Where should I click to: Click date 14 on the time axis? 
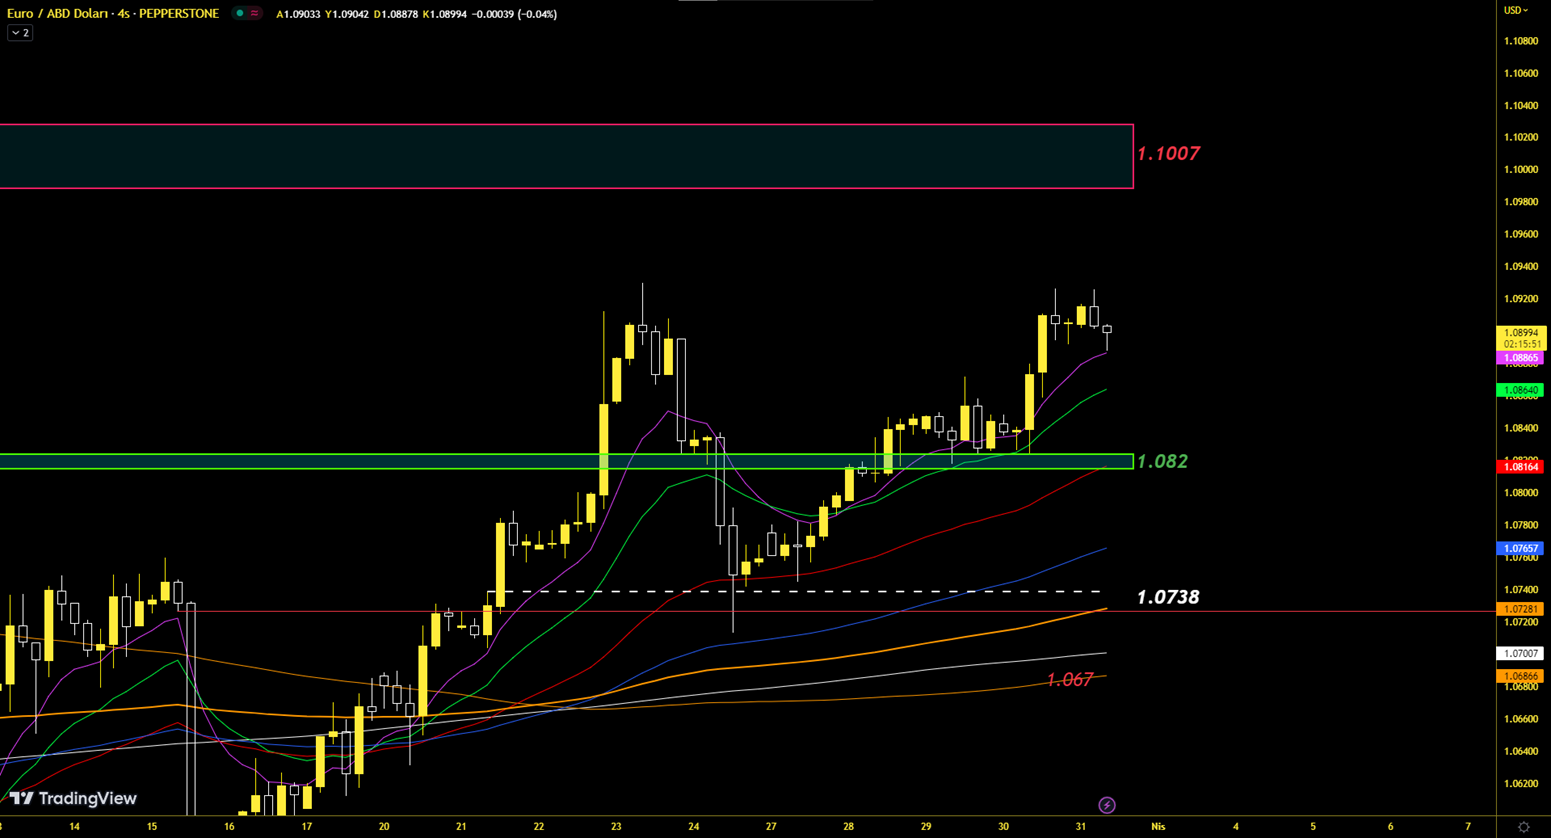(74, 827)
